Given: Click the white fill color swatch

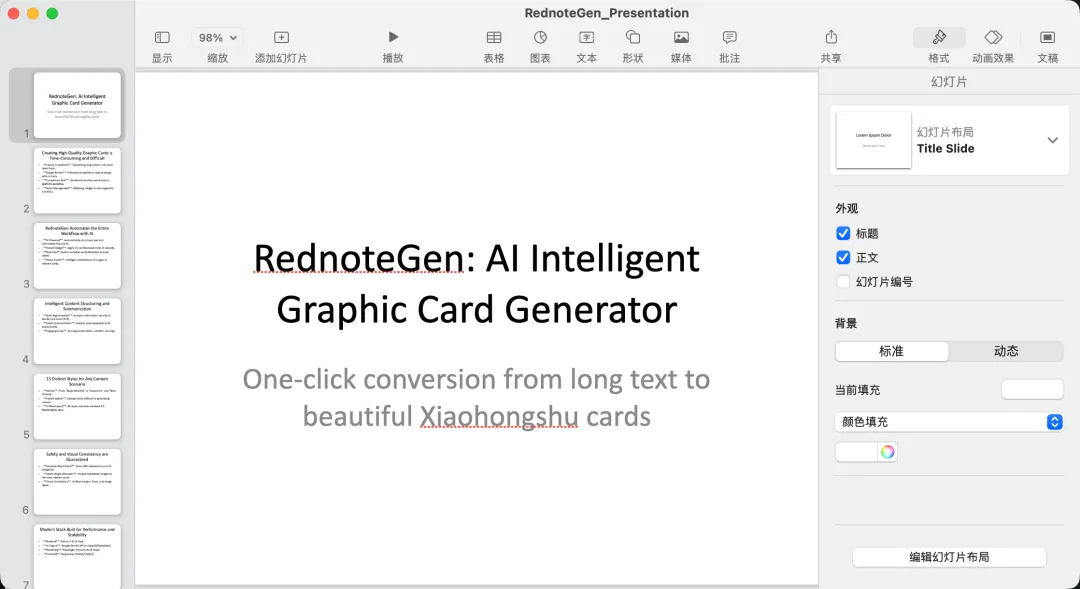Looking at the screenshot, I should 856,452.
